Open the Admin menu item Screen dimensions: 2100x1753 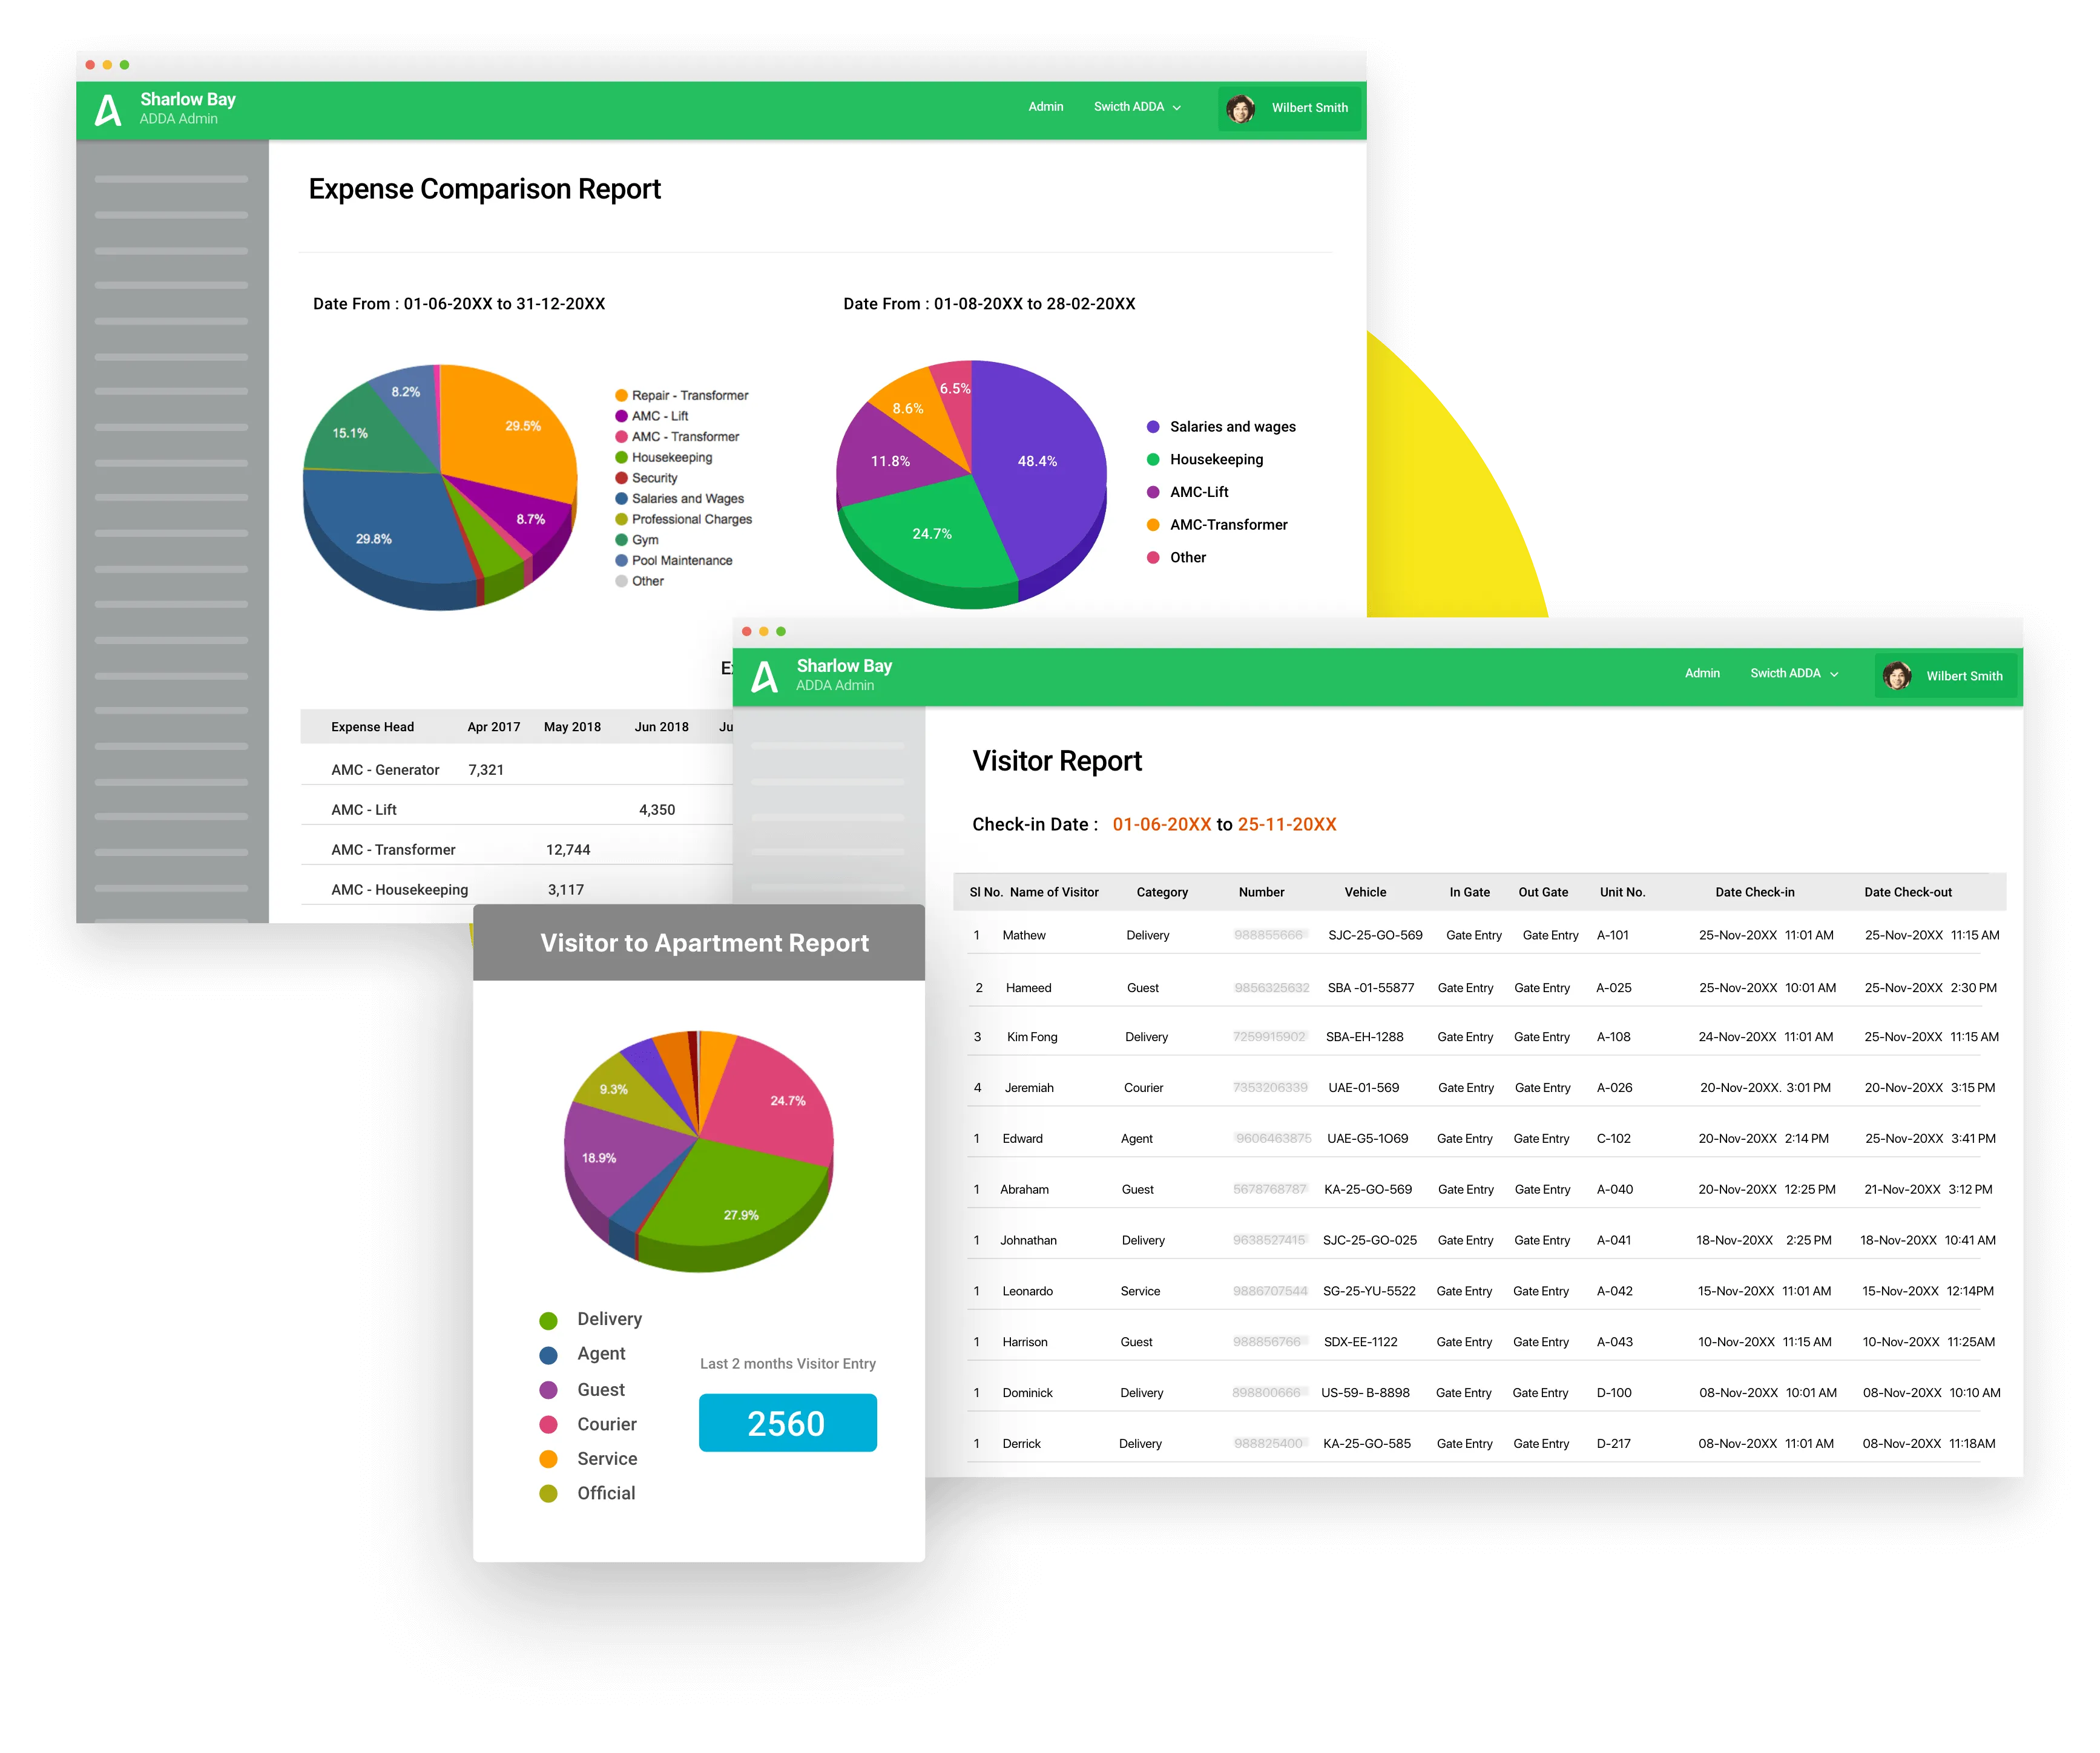pyautogui.click(x=1045, y=106)
